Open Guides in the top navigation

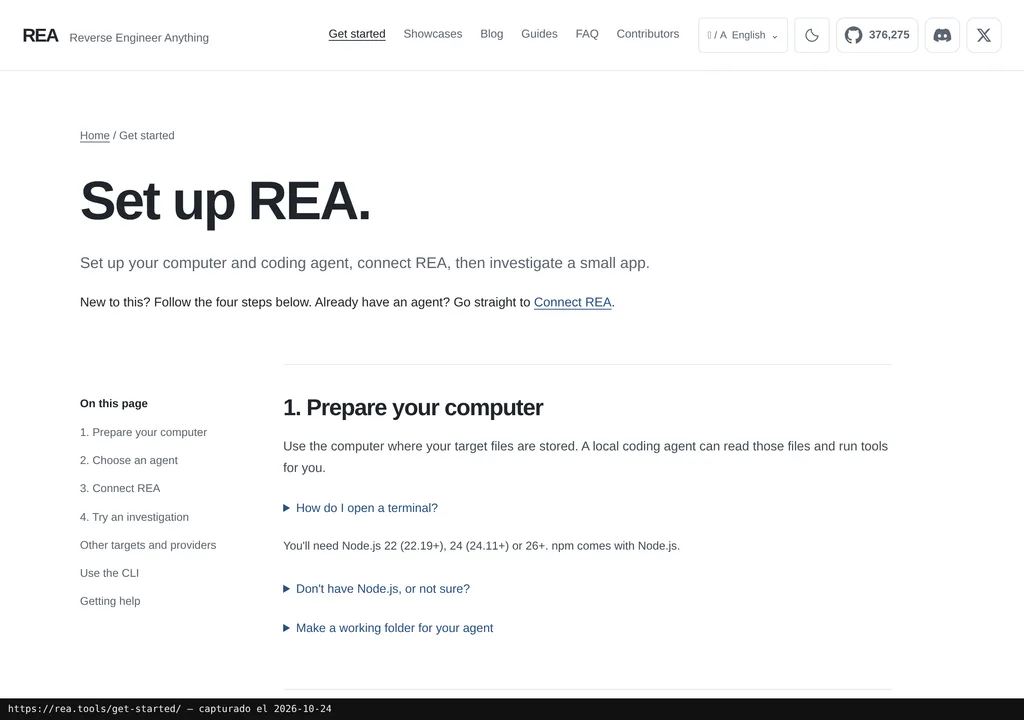point(539,34)
